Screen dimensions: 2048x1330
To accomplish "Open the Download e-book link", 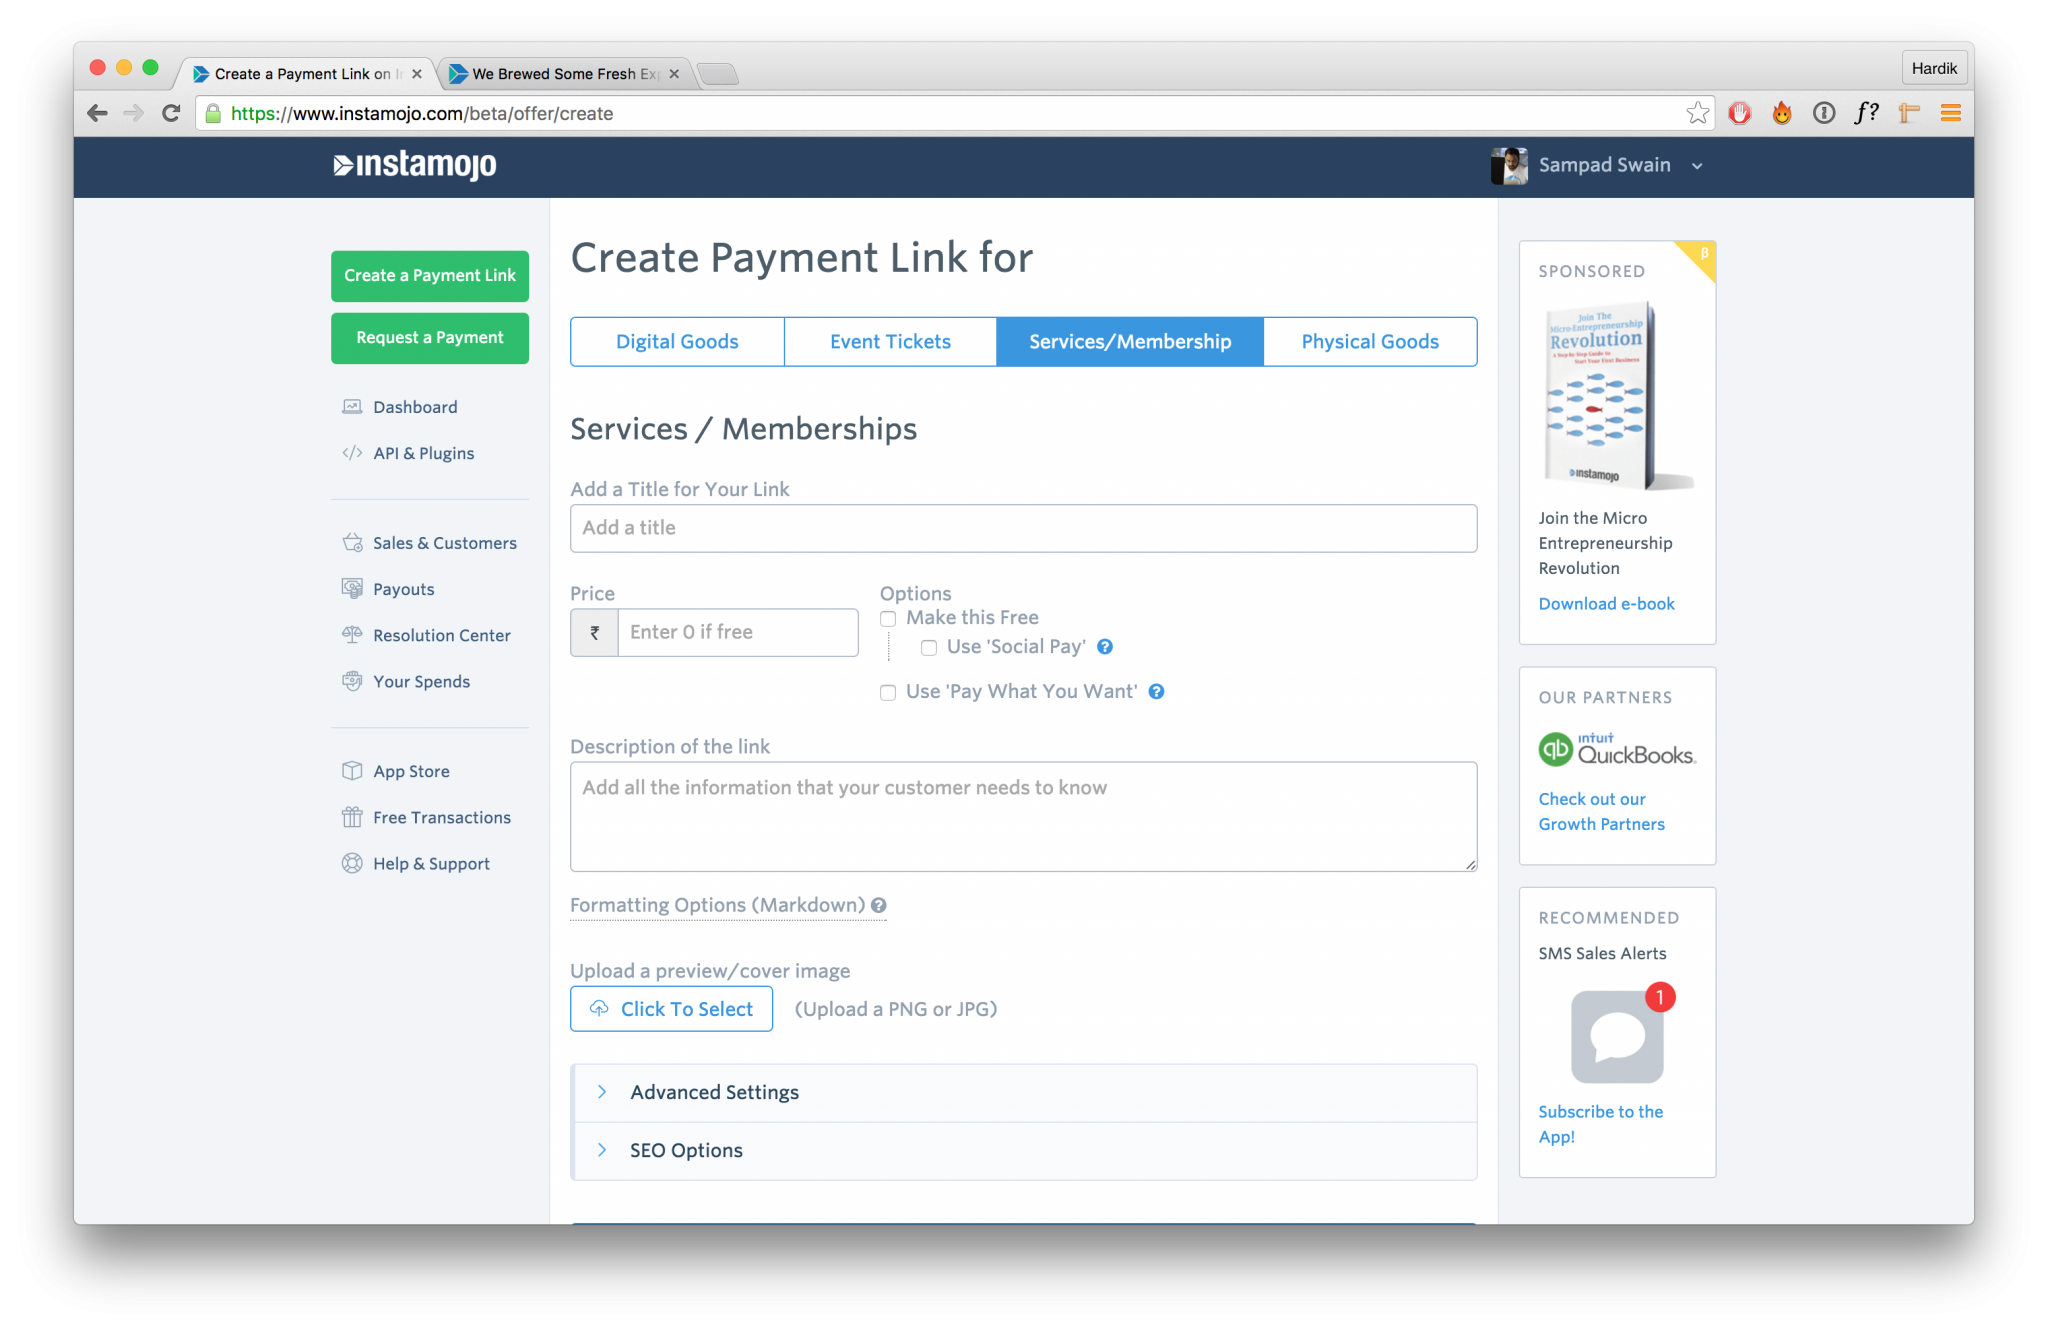I will [1606, 604].
